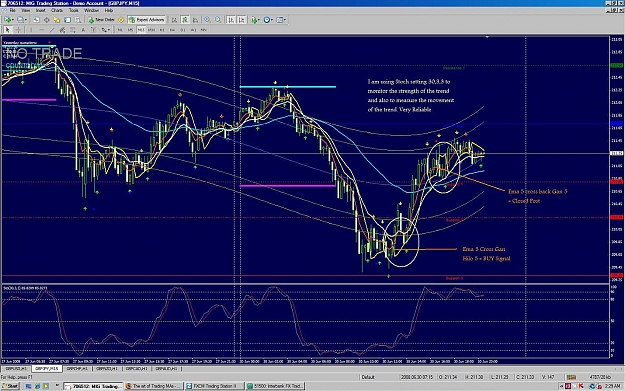
Task: Switch to the GBPAUD,H1 chart tab
Action: coord(166,369)
